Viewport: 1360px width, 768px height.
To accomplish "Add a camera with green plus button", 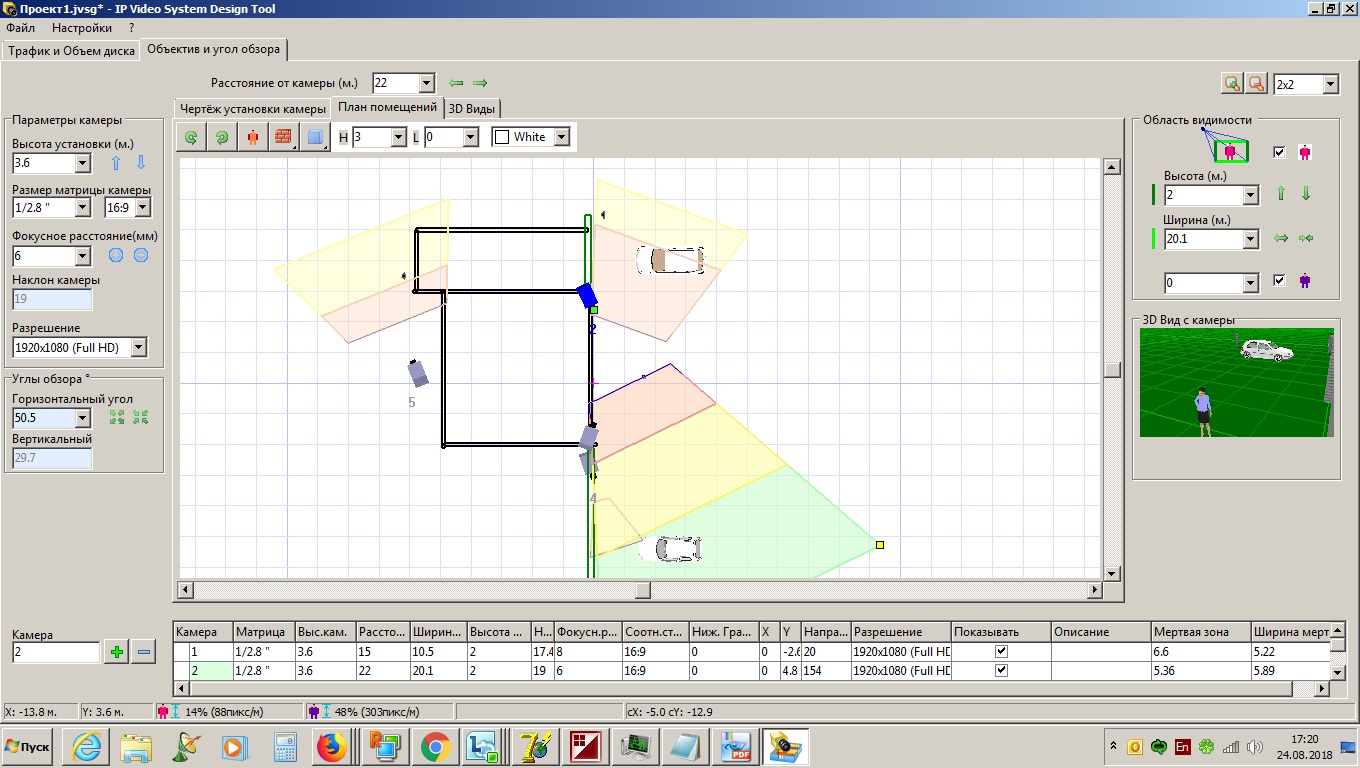I will coord(117,652).
